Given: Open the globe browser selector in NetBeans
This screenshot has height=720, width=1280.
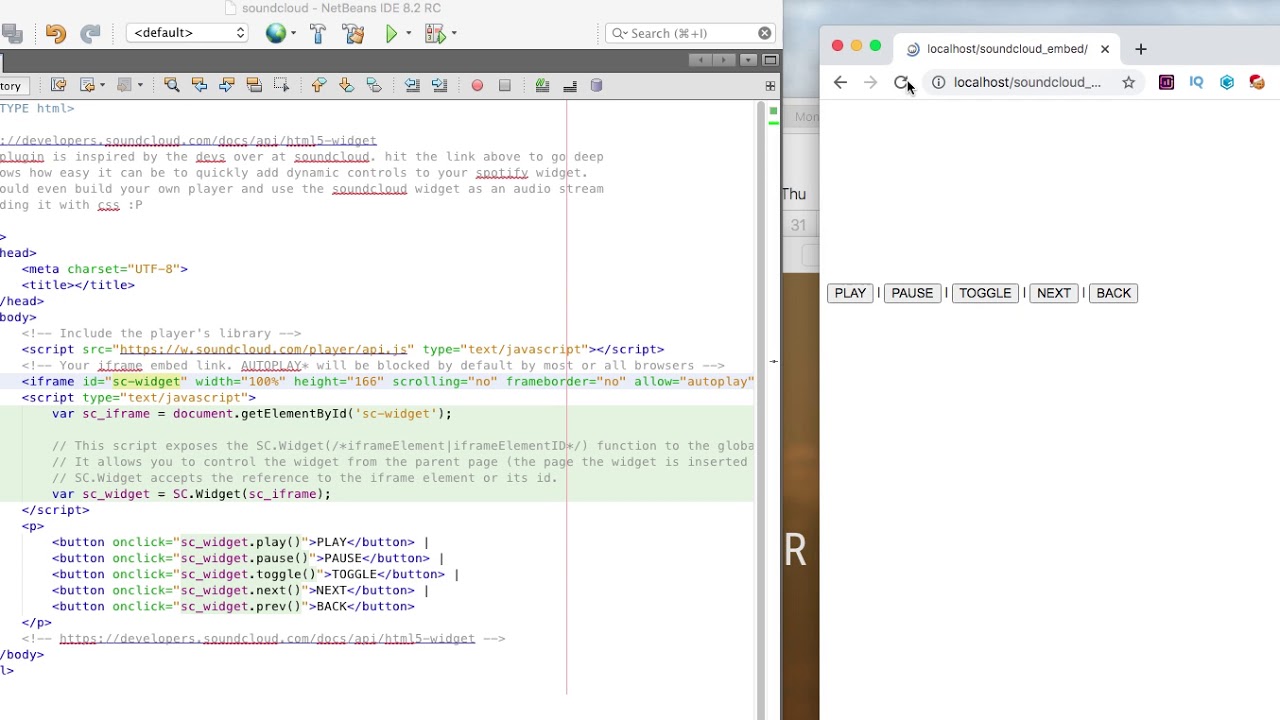Looking at the screenshot, I should [x=276, y=33].
